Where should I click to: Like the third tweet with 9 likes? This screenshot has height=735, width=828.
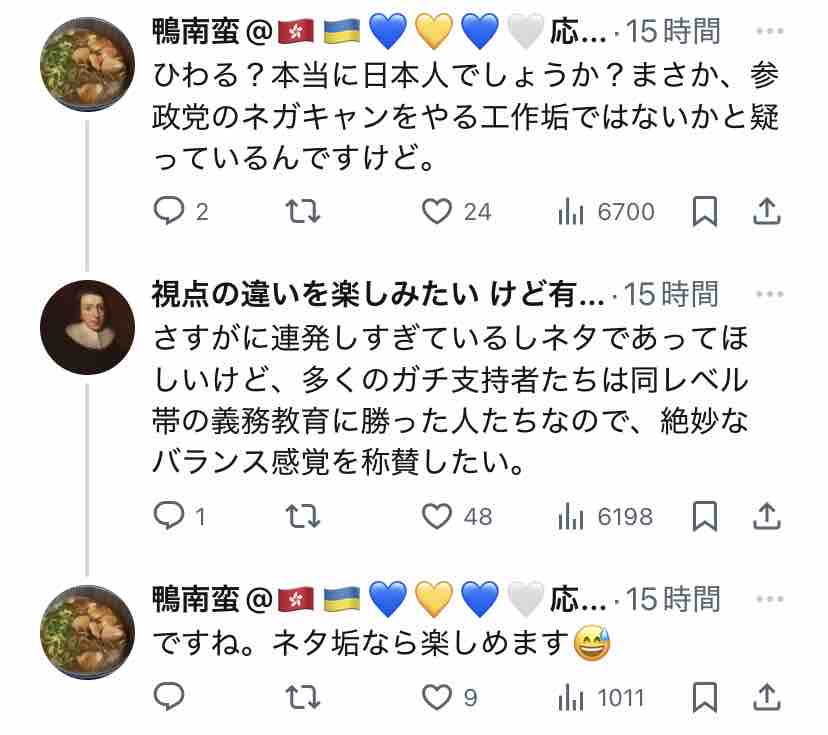(449, 697)
